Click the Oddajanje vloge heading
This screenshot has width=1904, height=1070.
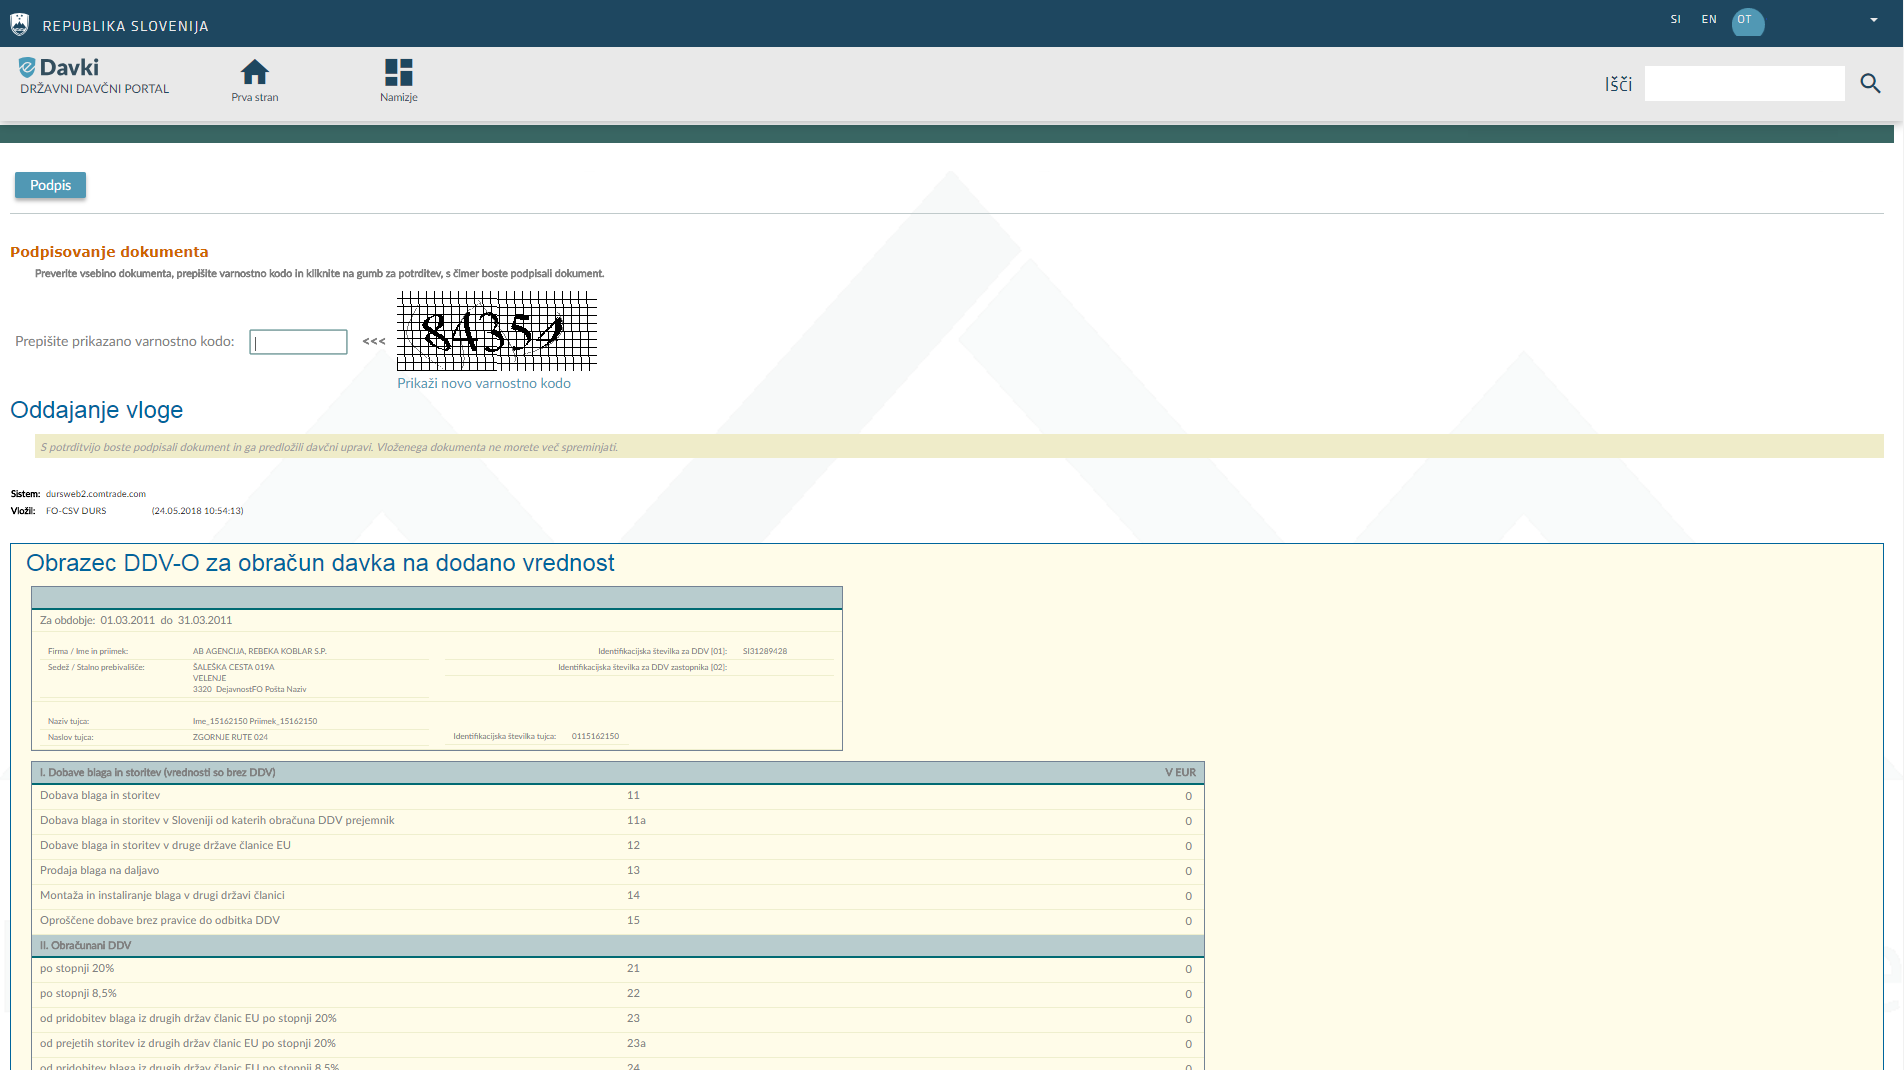97,410
